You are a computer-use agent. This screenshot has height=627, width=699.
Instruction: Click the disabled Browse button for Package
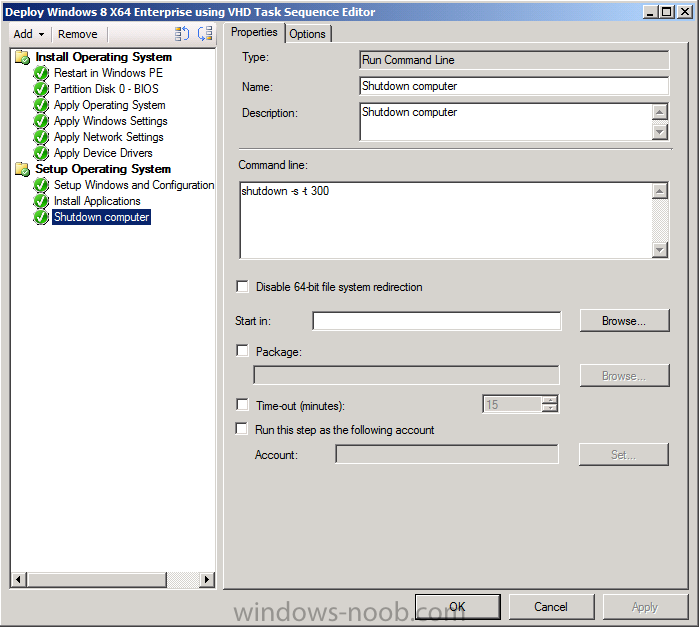point(624,376)
